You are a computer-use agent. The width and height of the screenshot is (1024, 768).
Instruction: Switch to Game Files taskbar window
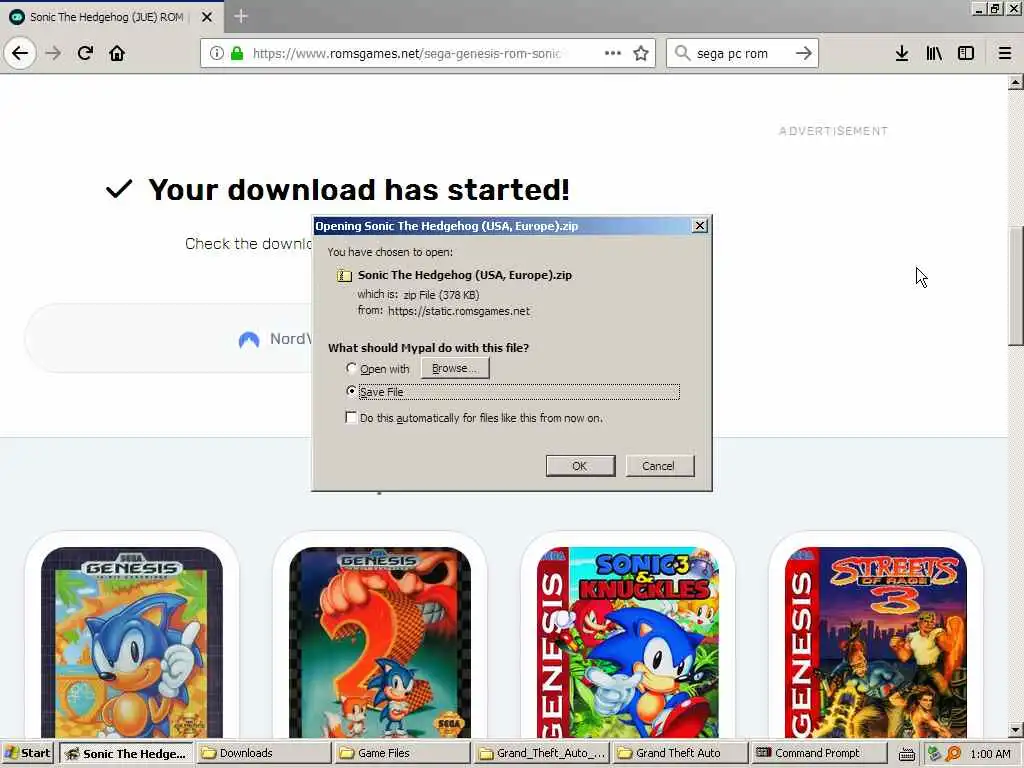[402, 753]
